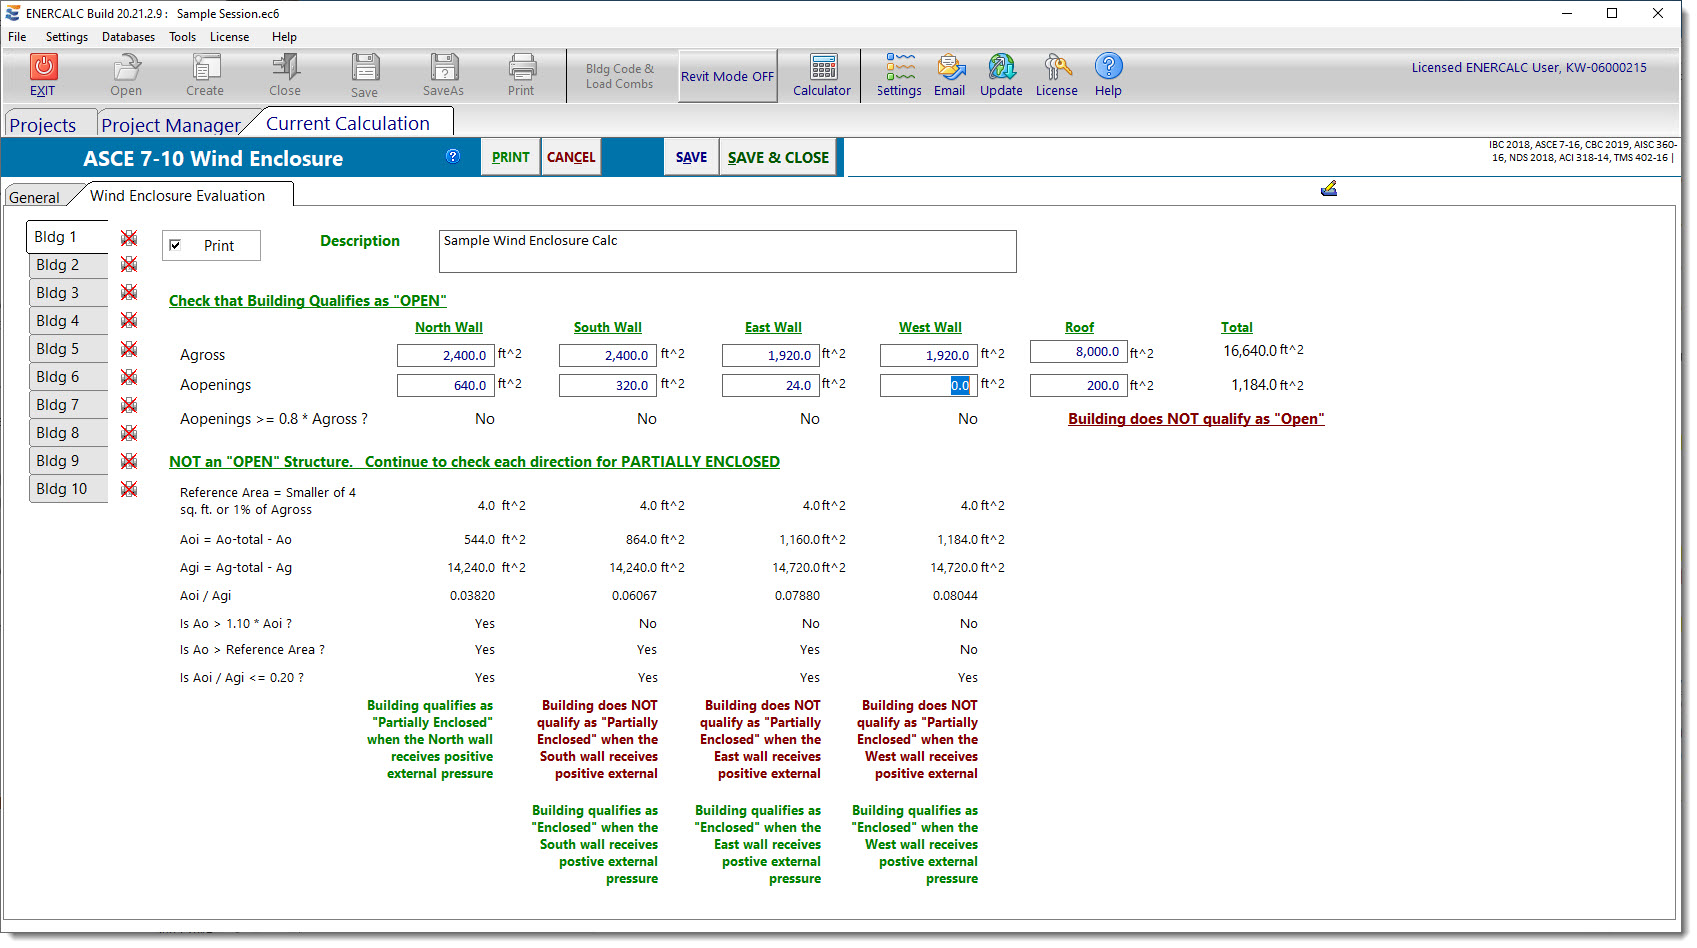Click the Email toolbar icon
1697x948 pixels.
click(x=950, y=67)
